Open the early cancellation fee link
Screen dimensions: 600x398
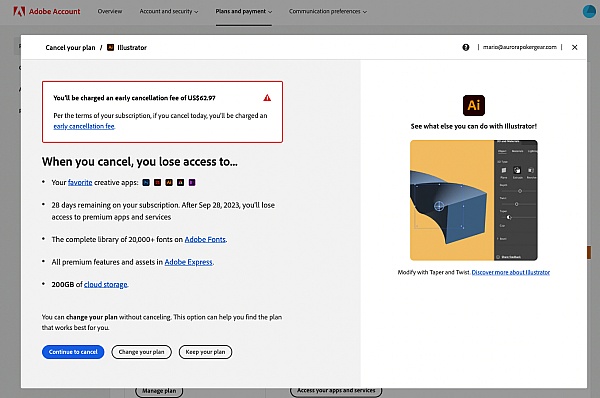click(x=84, y=126)
